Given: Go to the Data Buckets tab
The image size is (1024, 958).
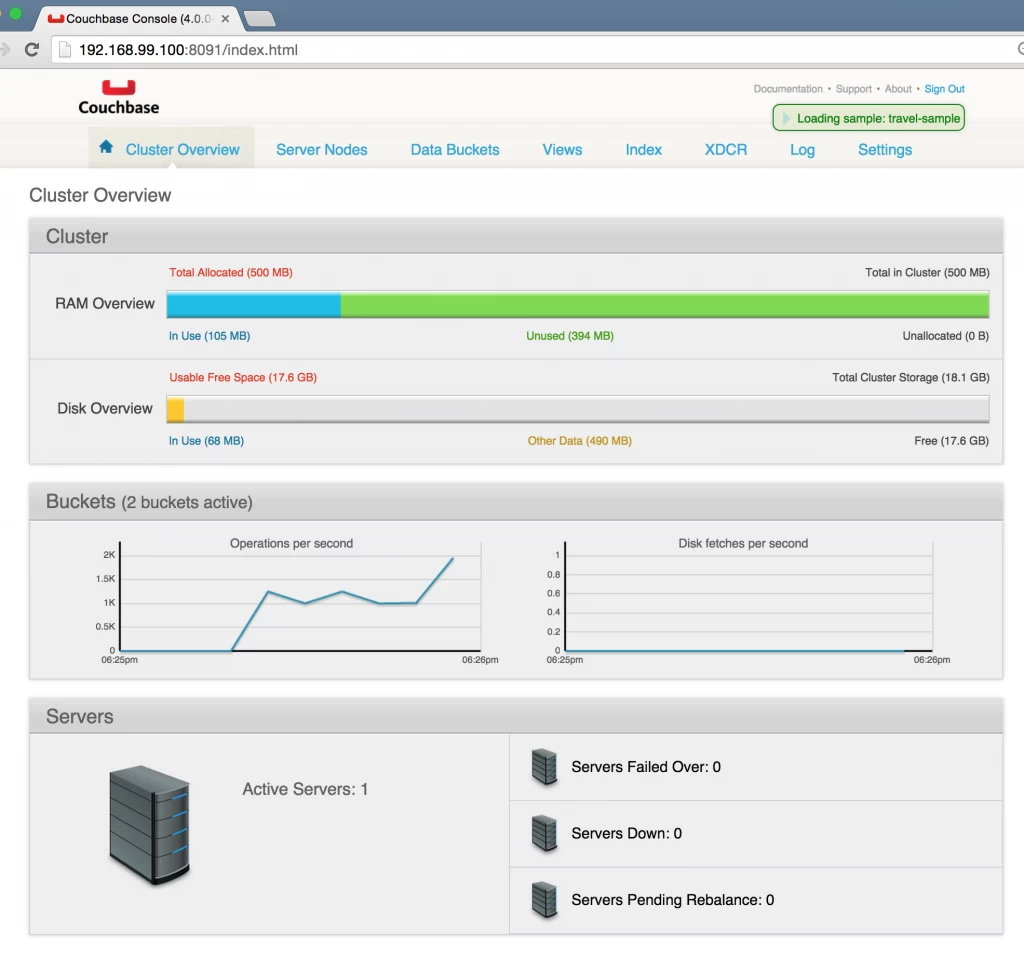Looking at the screenshot, I should click(x=455, y=150).
